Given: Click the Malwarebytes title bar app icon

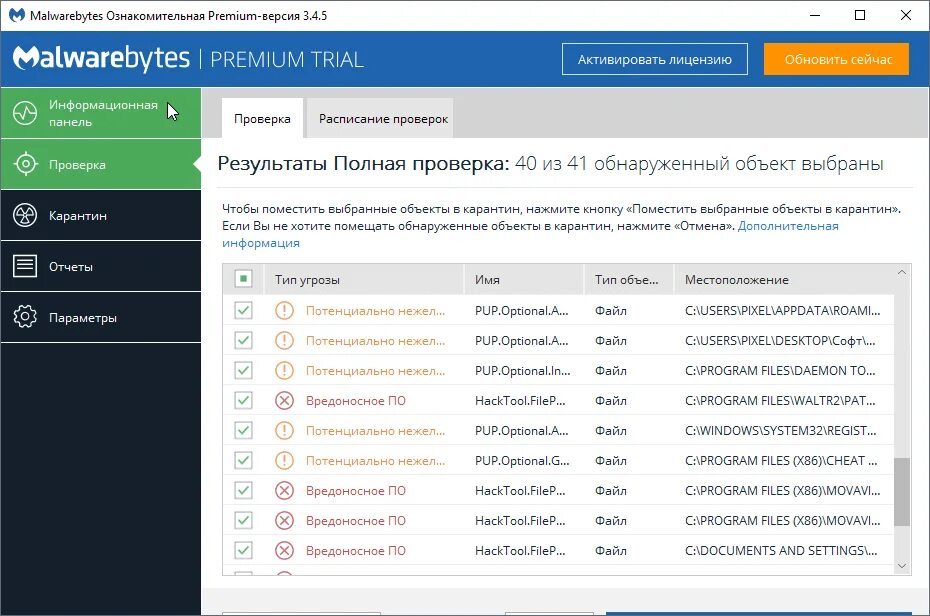Looking at the screenshot, I should pos(17,15).
